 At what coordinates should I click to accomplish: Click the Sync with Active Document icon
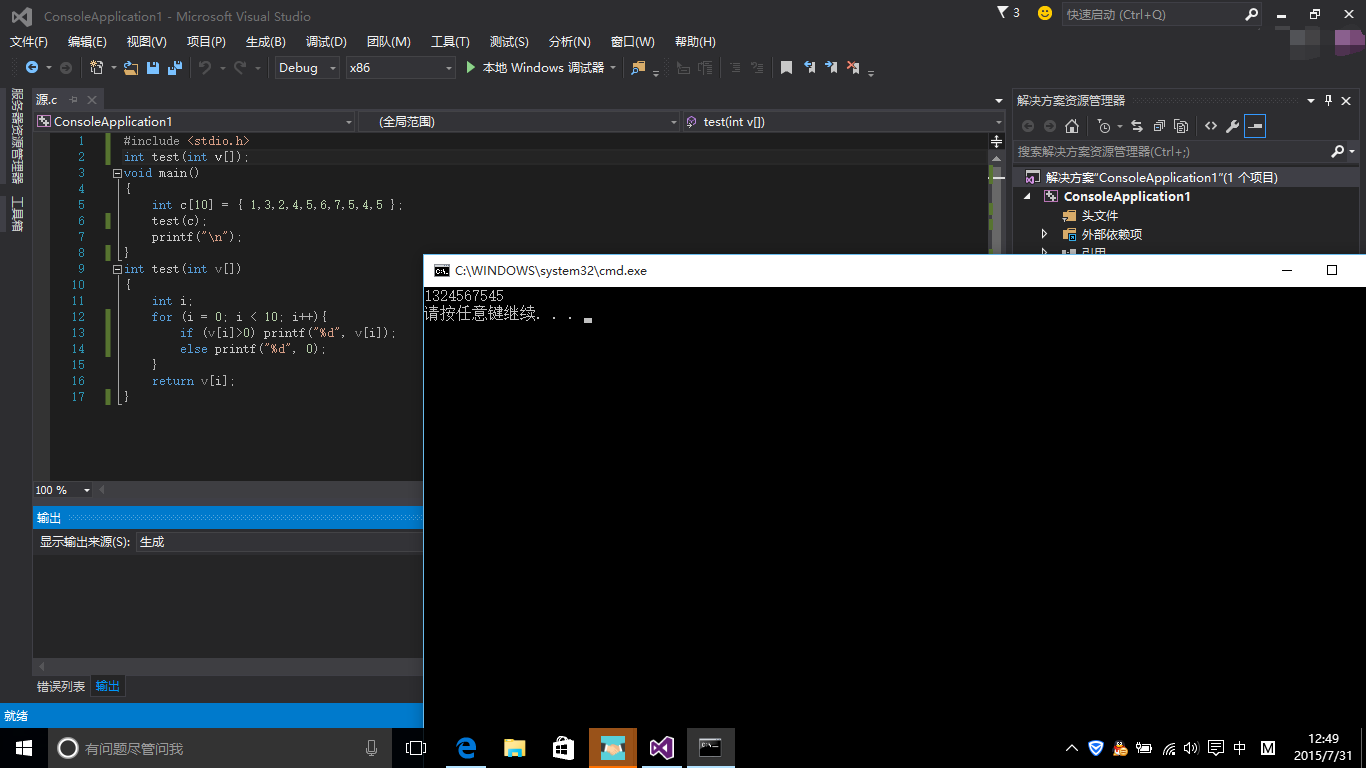tap(1137, 126)
